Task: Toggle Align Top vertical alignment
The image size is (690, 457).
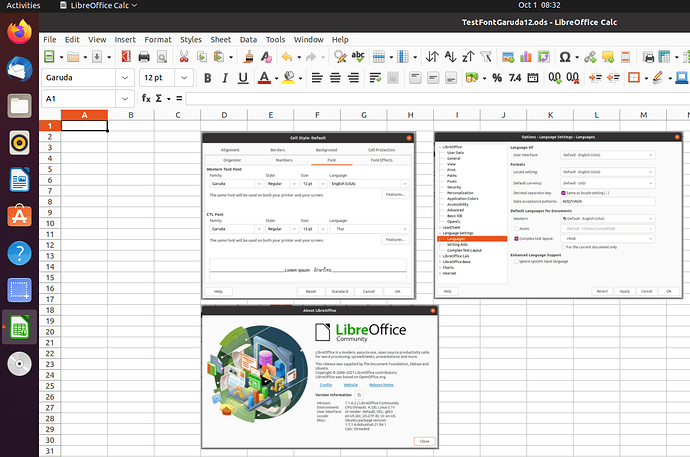Action: [x=415, y=78]
